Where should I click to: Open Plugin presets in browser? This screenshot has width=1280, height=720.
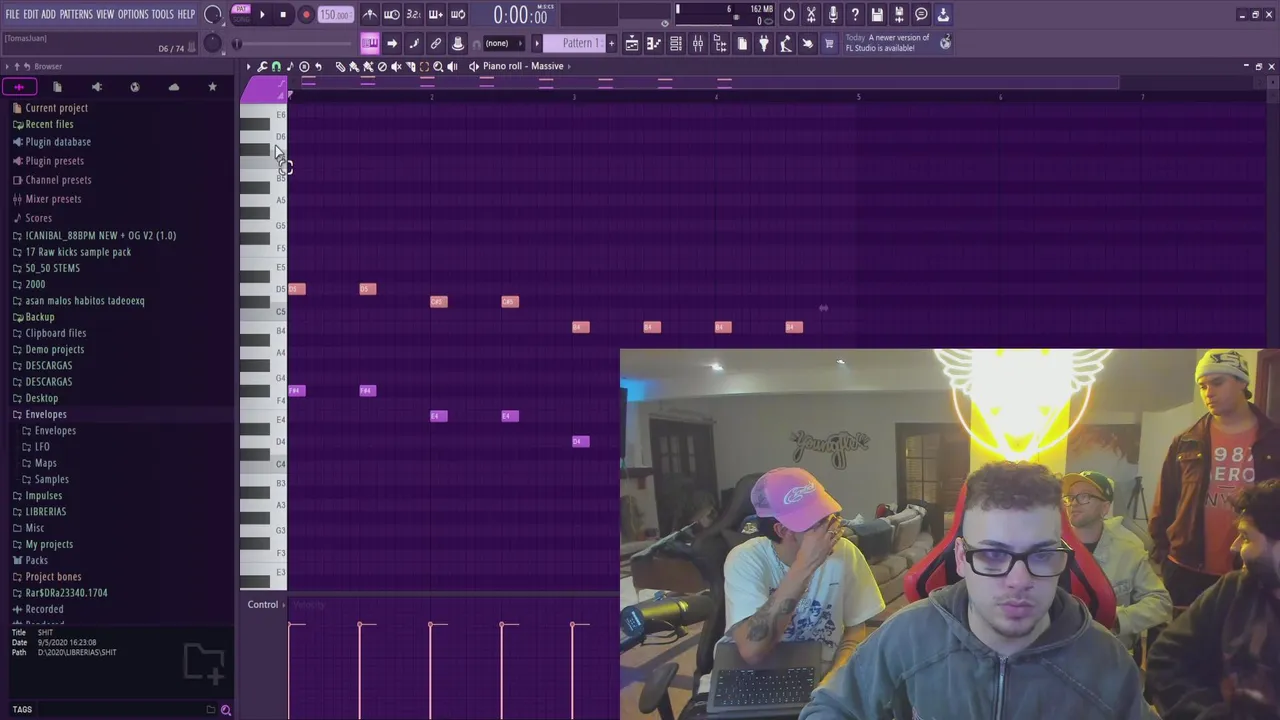pos(55,161)
